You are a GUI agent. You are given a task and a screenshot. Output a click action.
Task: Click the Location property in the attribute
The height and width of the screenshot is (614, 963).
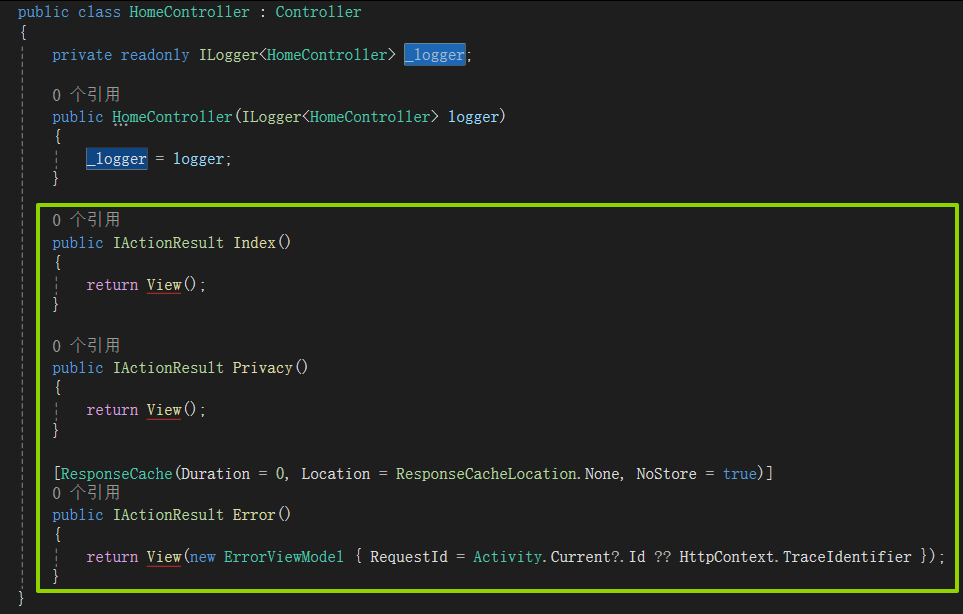[336, 474]
